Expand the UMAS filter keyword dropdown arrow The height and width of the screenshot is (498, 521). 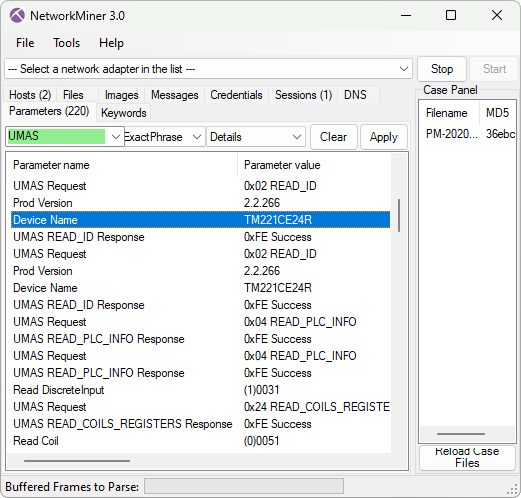(115, 137)
